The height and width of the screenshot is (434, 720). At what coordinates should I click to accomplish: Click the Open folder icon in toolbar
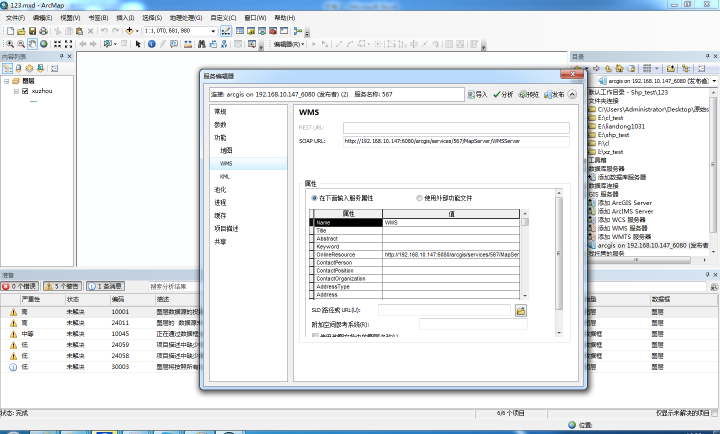point(21,31)
